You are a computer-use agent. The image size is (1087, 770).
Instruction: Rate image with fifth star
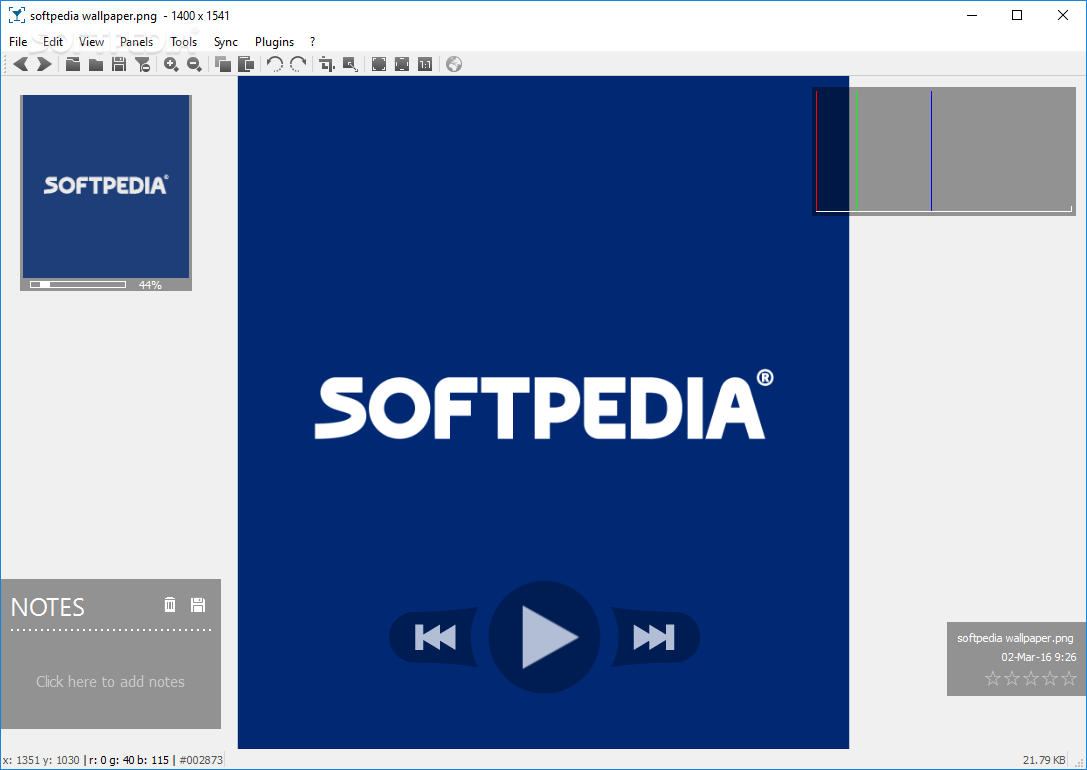[x=1069, y=678]
